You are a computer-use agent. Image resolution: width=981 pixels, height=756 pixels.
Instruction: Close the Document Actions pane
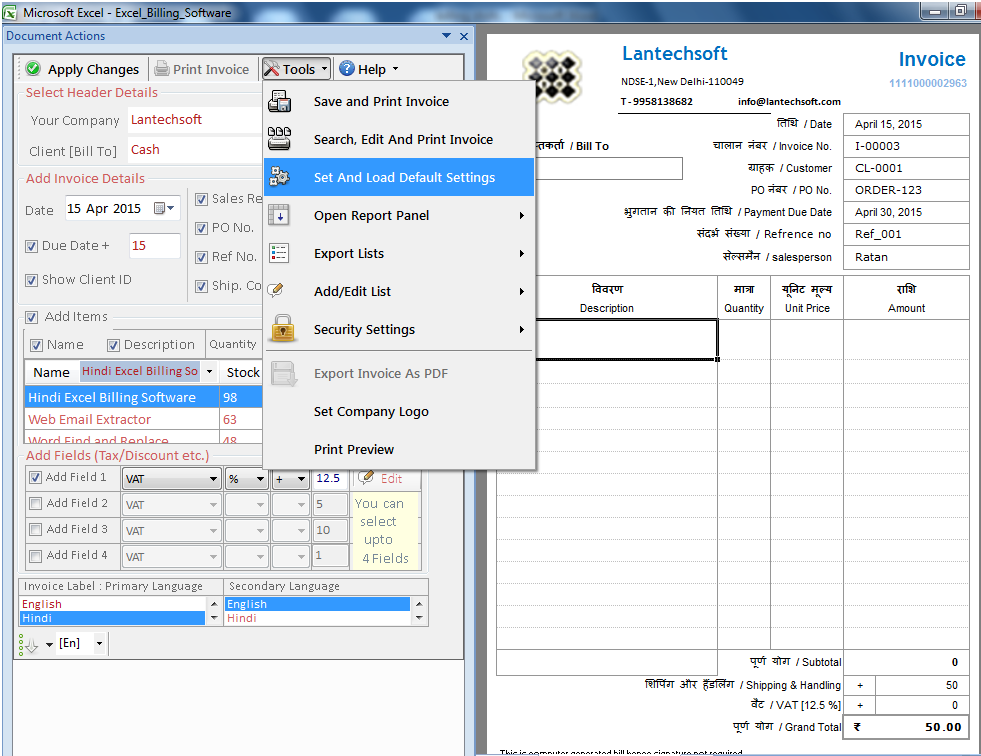(x=464, y=36)
